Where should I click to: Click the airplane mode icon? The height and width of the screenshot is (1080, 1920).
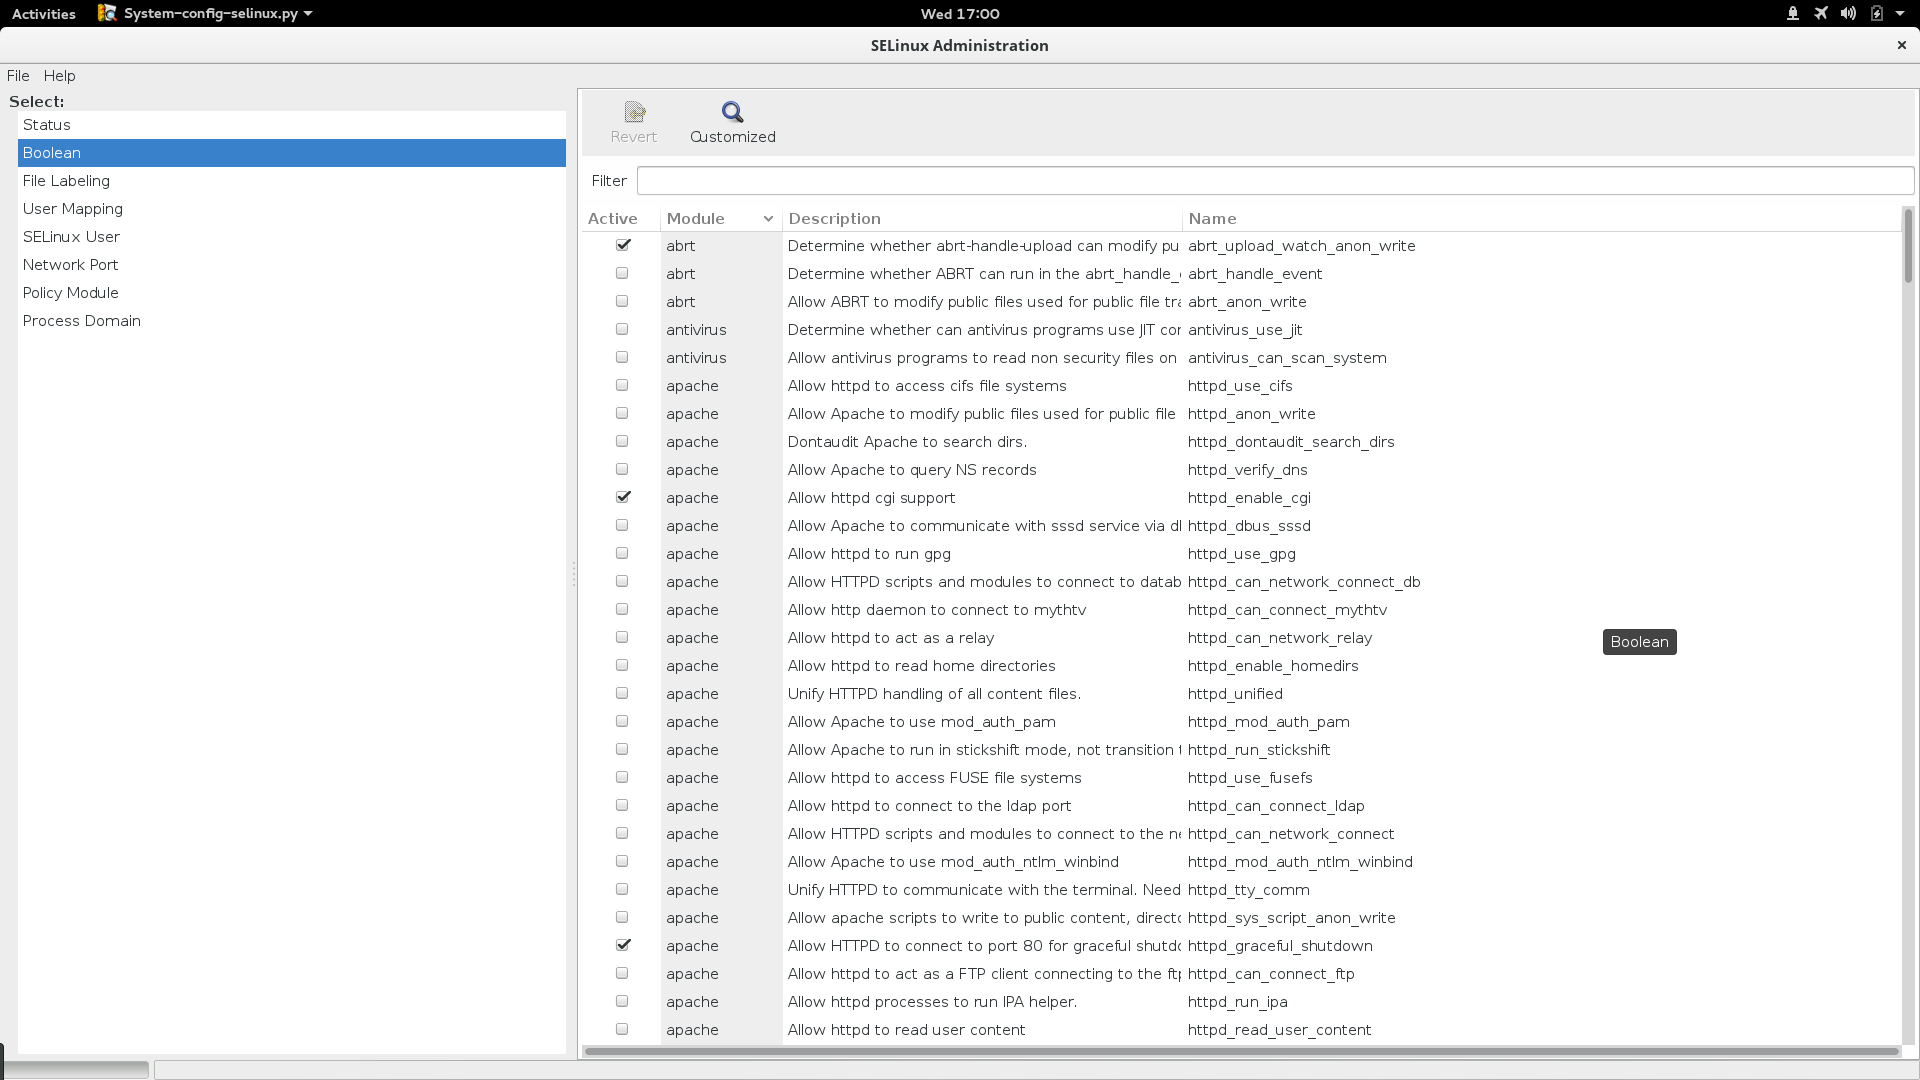tap(1821, 13)
